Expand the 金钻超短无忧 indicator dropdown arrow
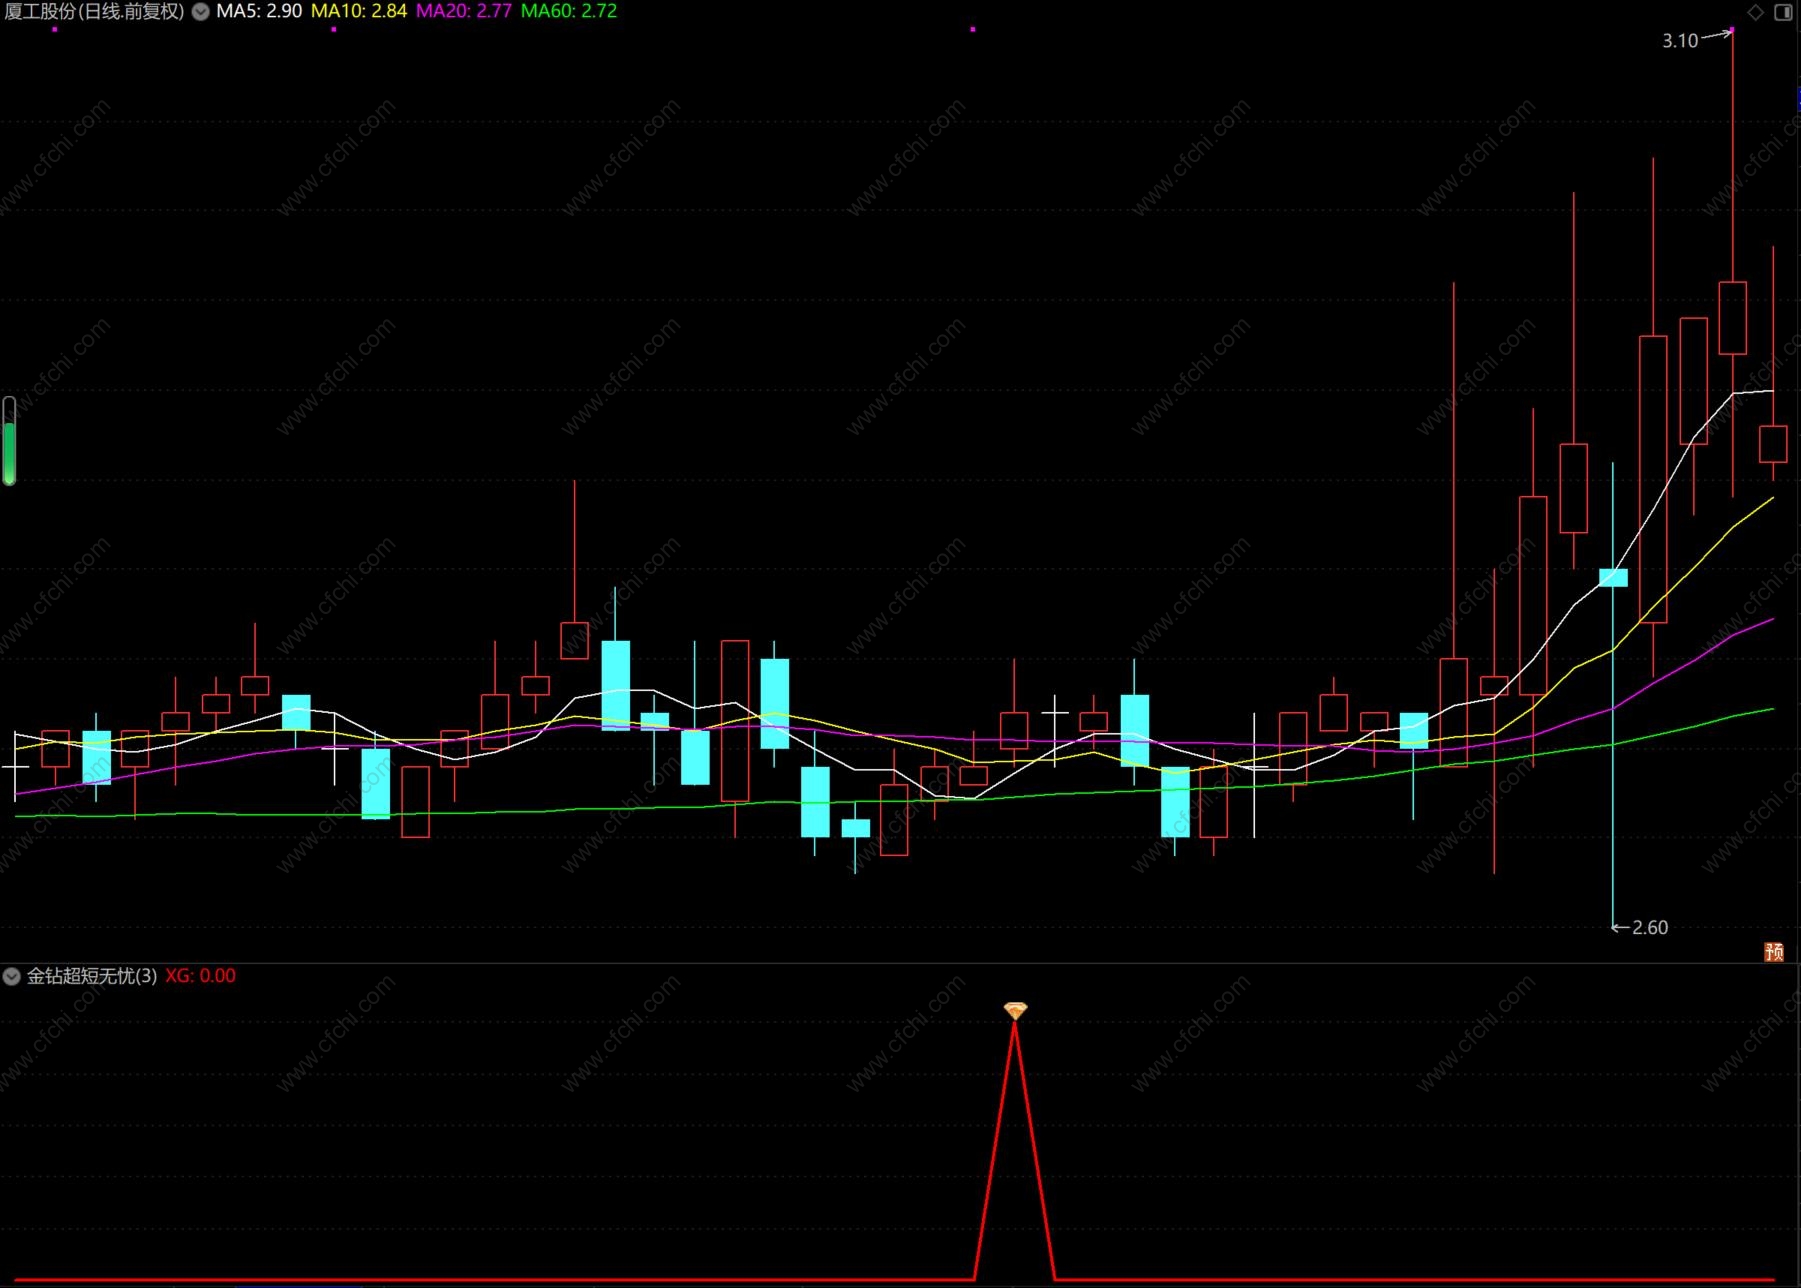Screen dimensions: 1801x1288 coord(12,976)
